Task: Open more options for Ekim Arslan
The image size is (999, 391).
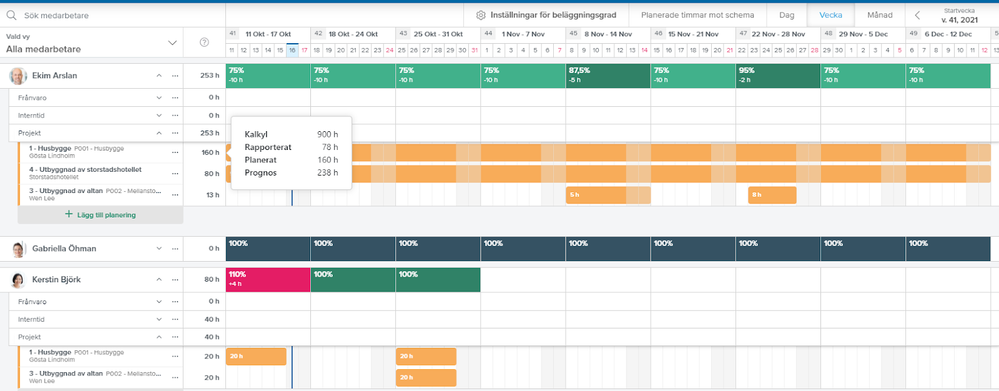Action: [175, 76]
